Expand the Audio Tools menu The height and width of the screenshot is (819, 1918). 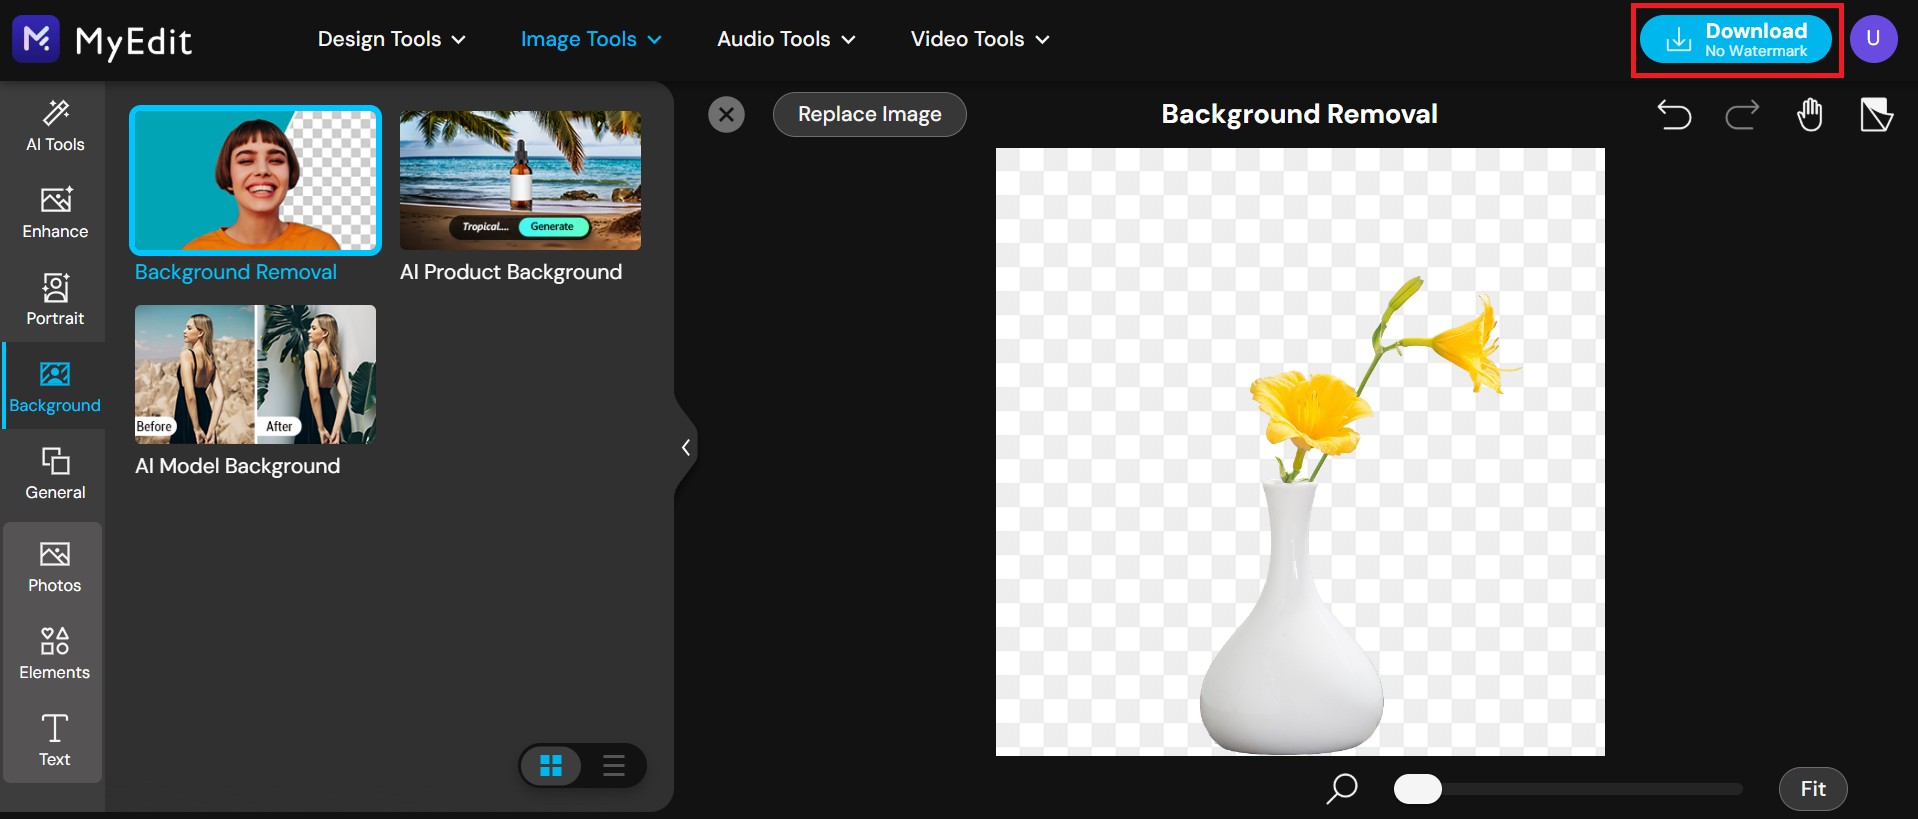pyautogui.click(x=786, y=39)
